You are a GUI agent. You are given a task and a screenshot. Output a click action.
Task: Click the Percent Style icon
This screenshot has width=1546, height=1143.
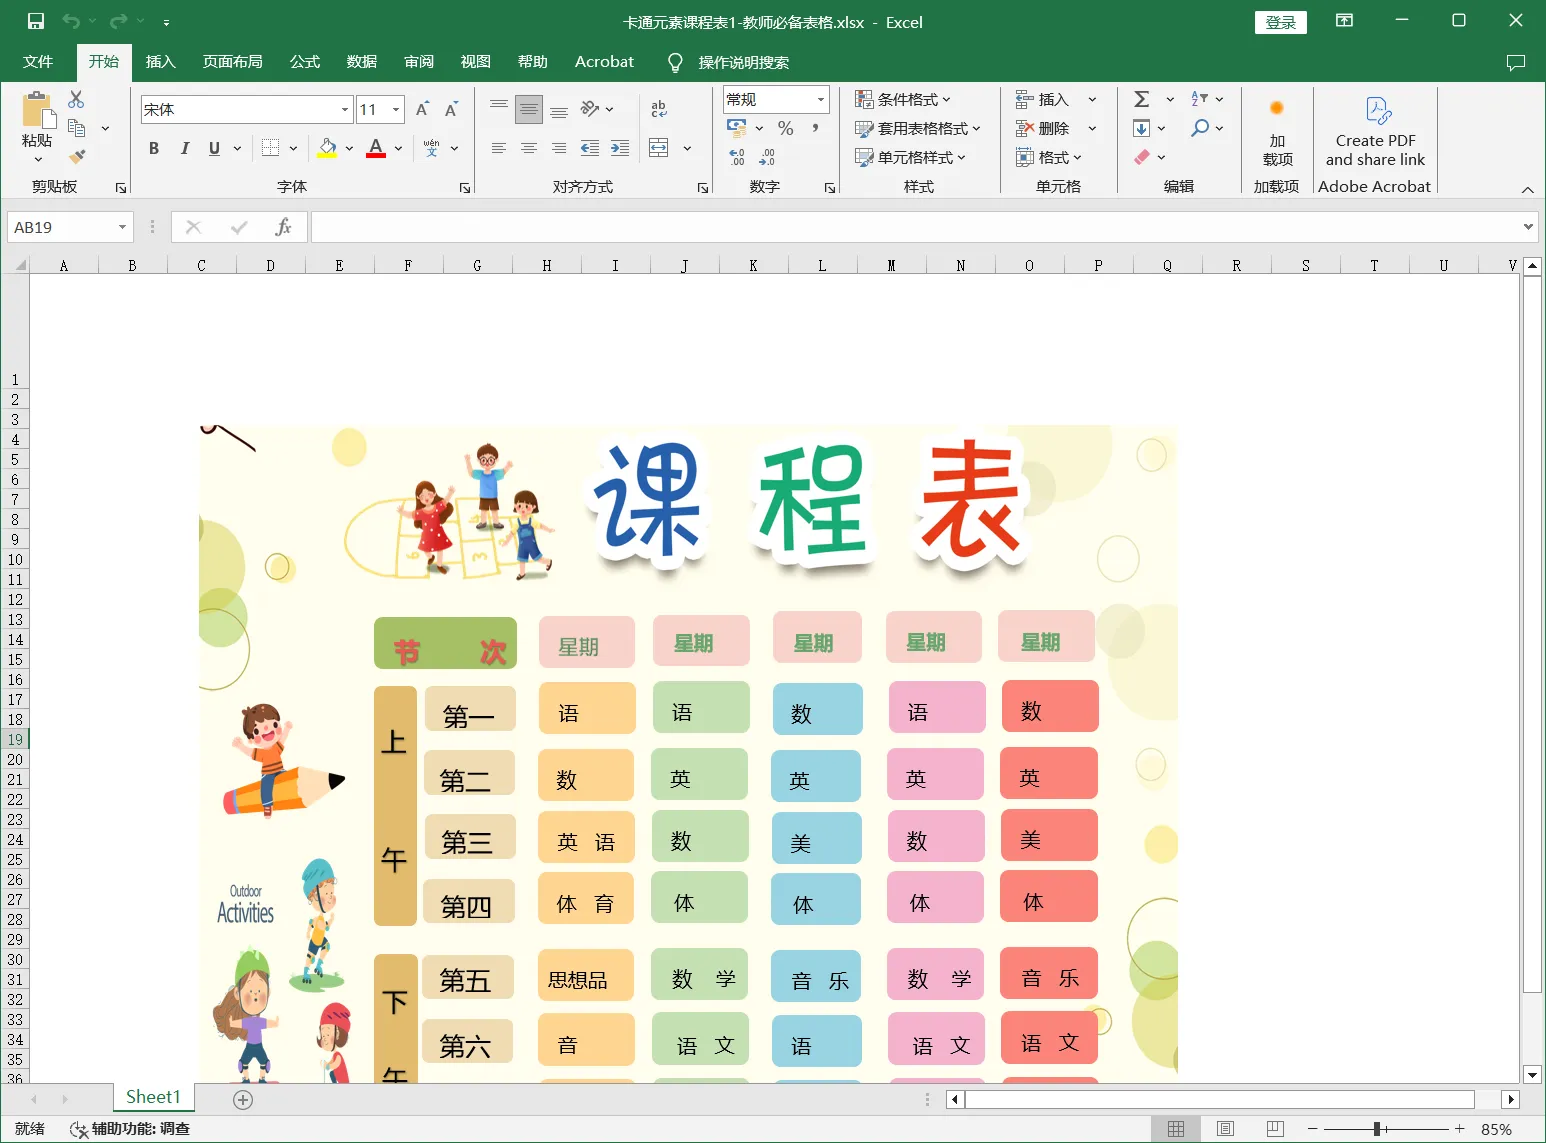pos(786,128)
